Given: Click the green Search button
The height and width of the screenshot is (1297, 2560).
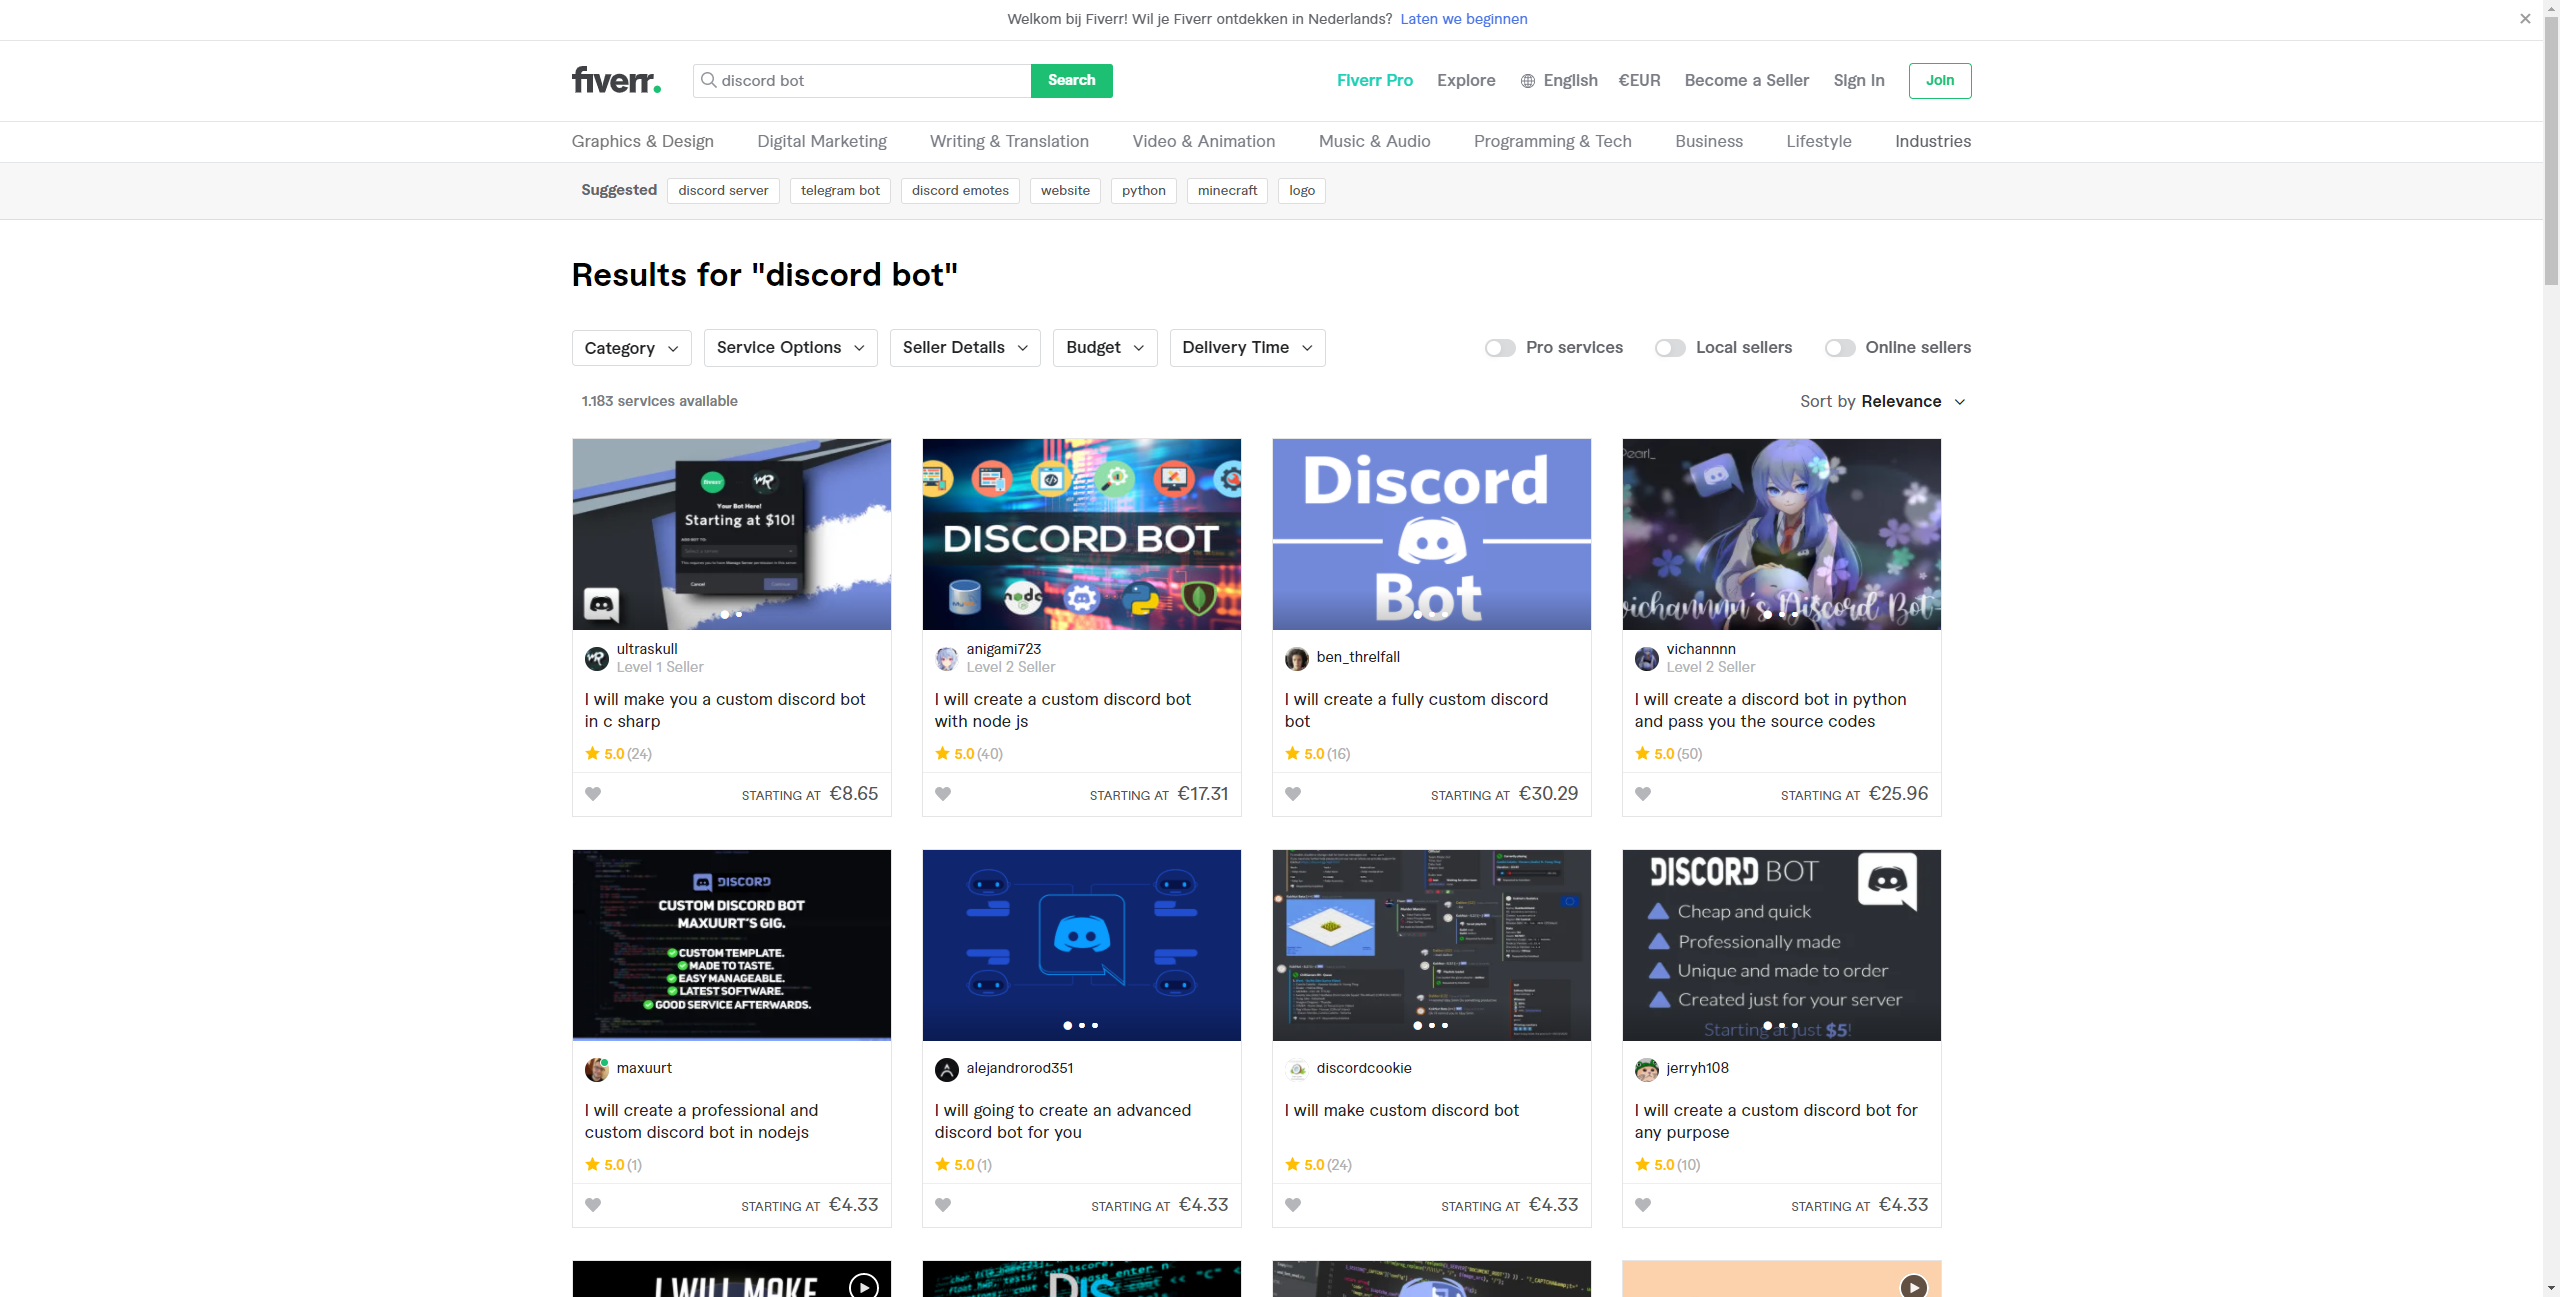Looking at the screenshot, I should pos(1071,80).
